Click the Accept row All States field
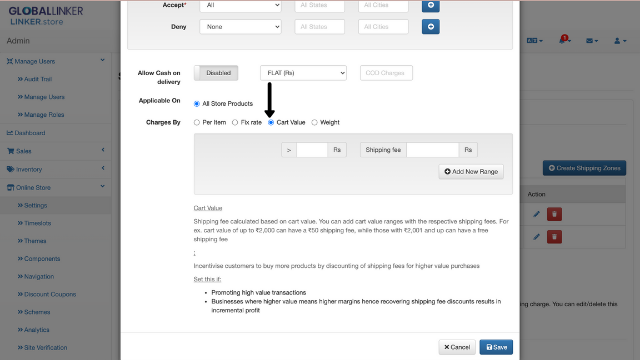The height and width of the screenshot is (360, 640). point(320,6)
